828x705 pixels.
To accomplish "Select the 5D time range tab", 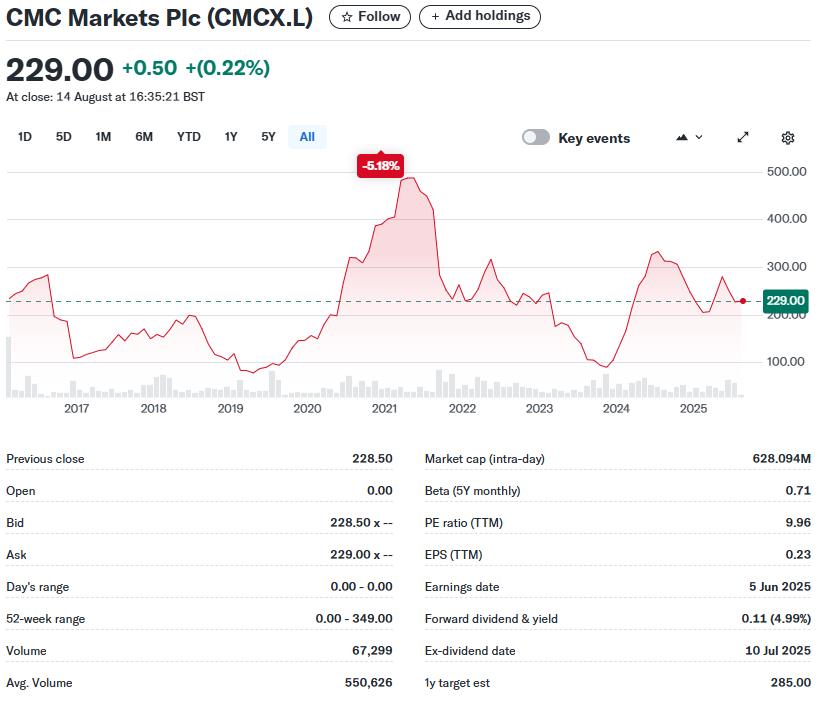I will [x=64, y=137].
